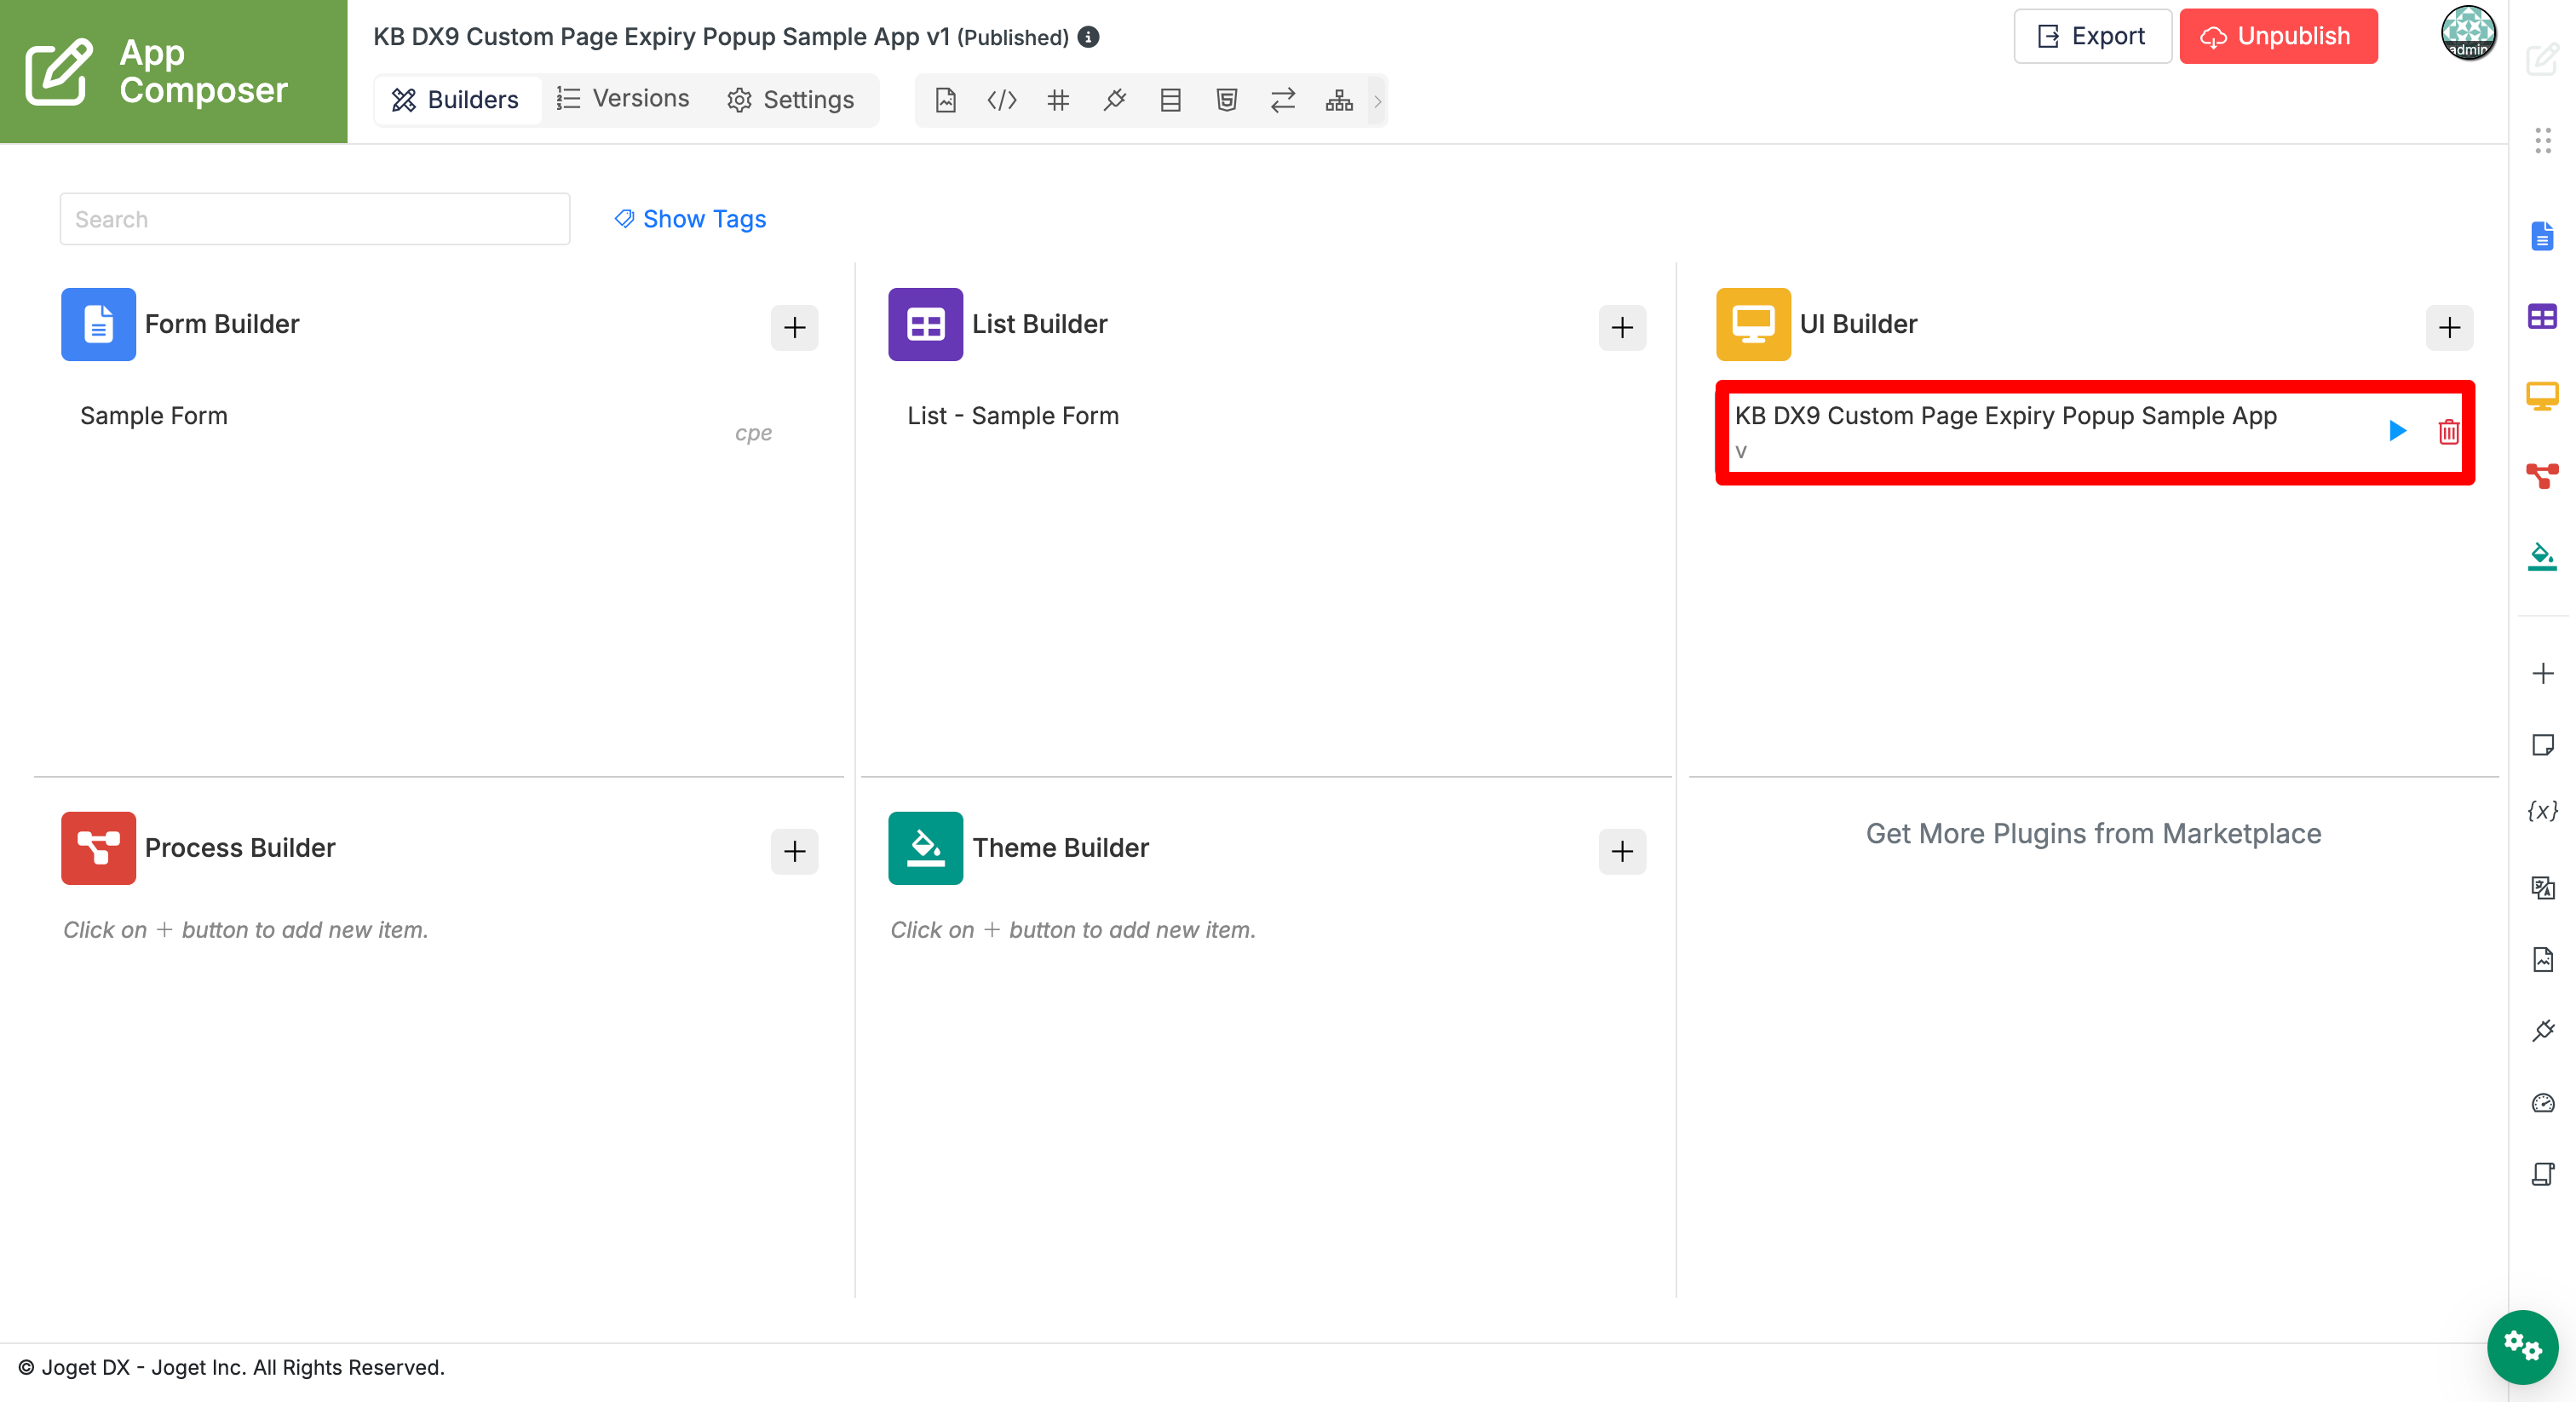Add a new UI in UI Builder

tap(2448, 327)
